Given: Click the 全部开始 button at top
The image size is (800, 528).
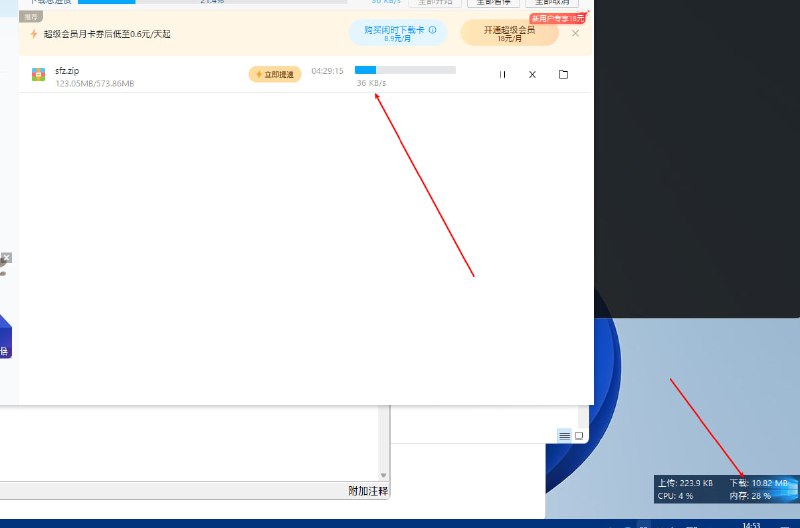Looking at the screenshot, I should pos(435,3).
